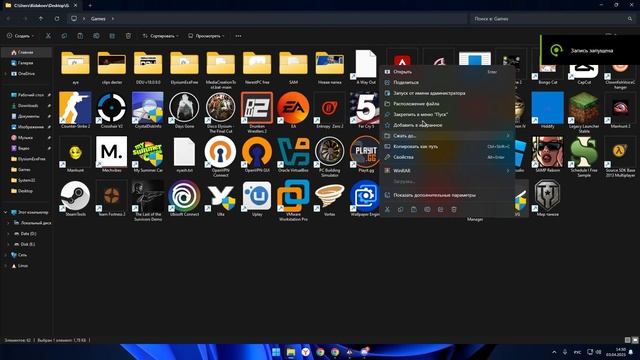Image resolution: width=640 pixels, height=360 pixels.
Task: Select the Manhunt 2 shortcut
Action: [x=620, y=108]
